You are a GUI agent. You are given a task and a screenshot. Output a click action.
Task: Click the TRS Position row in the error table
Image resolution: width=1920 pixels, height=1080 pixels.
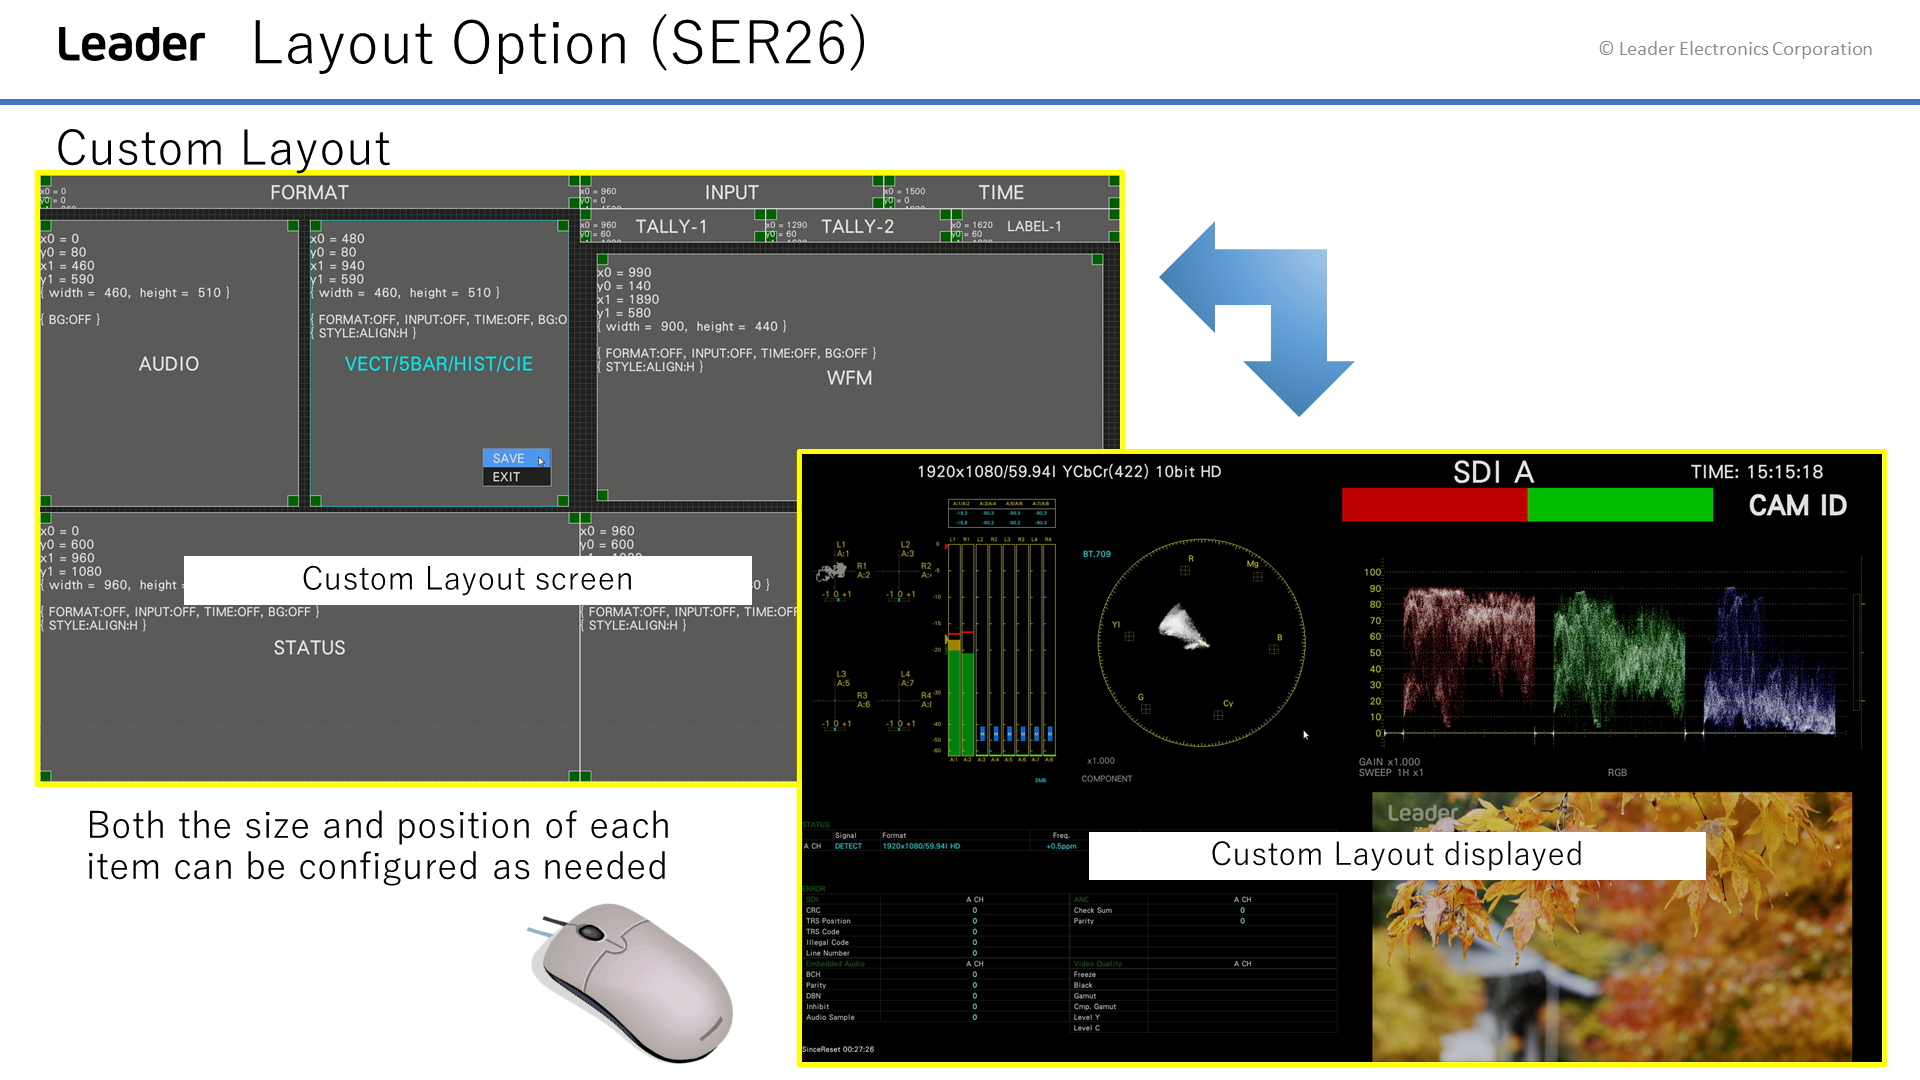935,921
